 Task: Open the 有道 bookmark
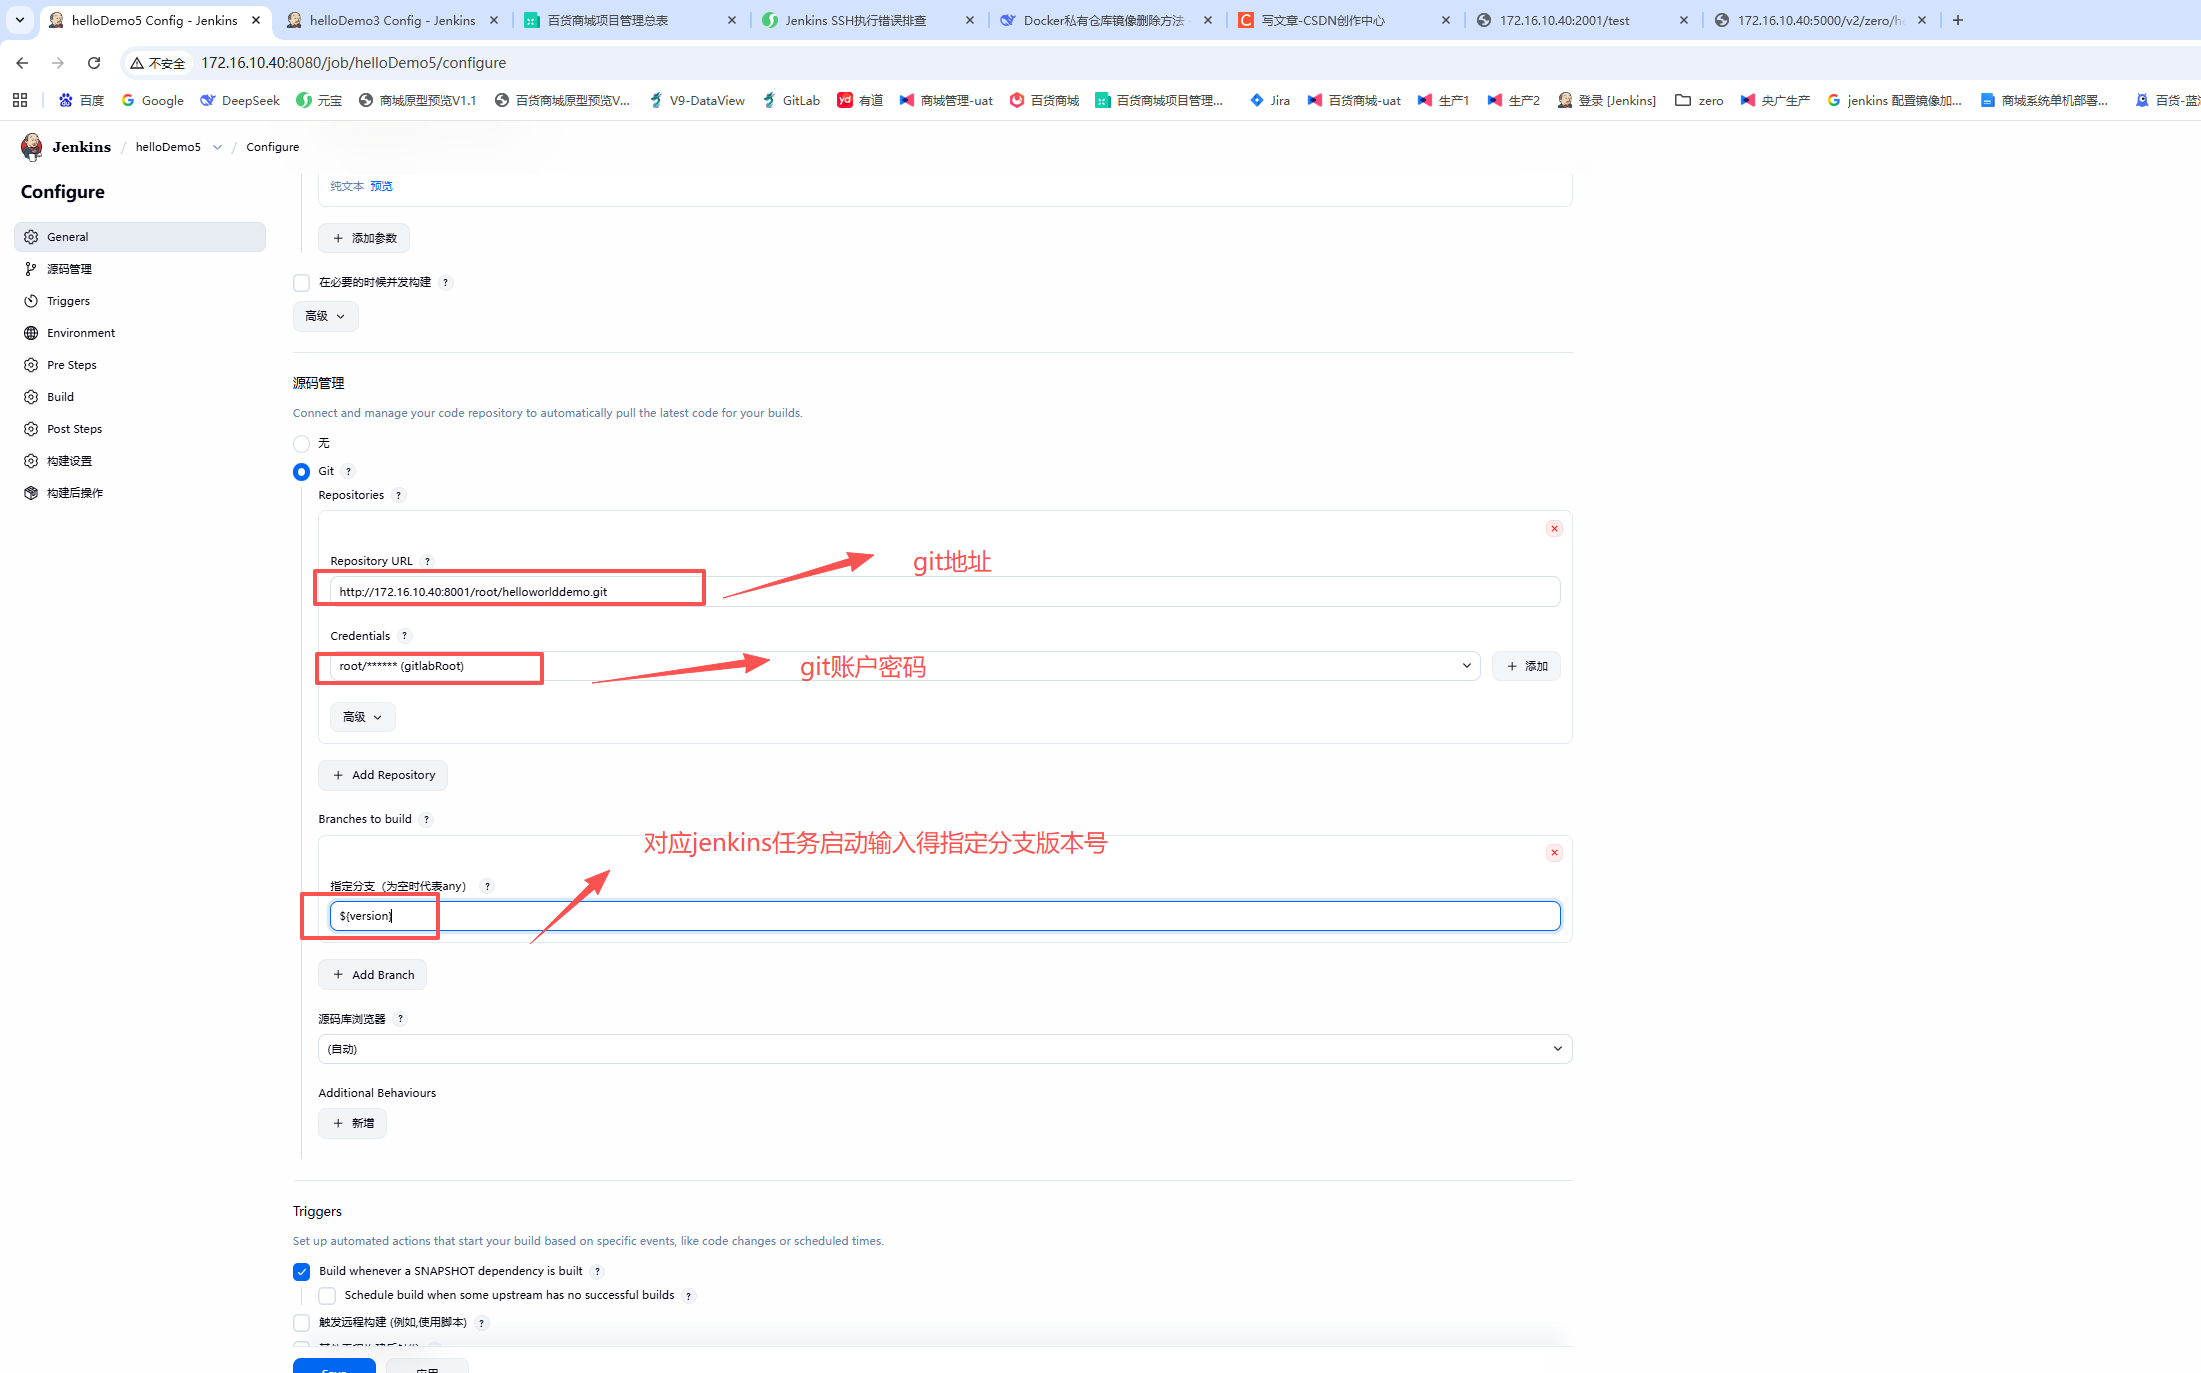pyautogui.click(x=860, y=100)
